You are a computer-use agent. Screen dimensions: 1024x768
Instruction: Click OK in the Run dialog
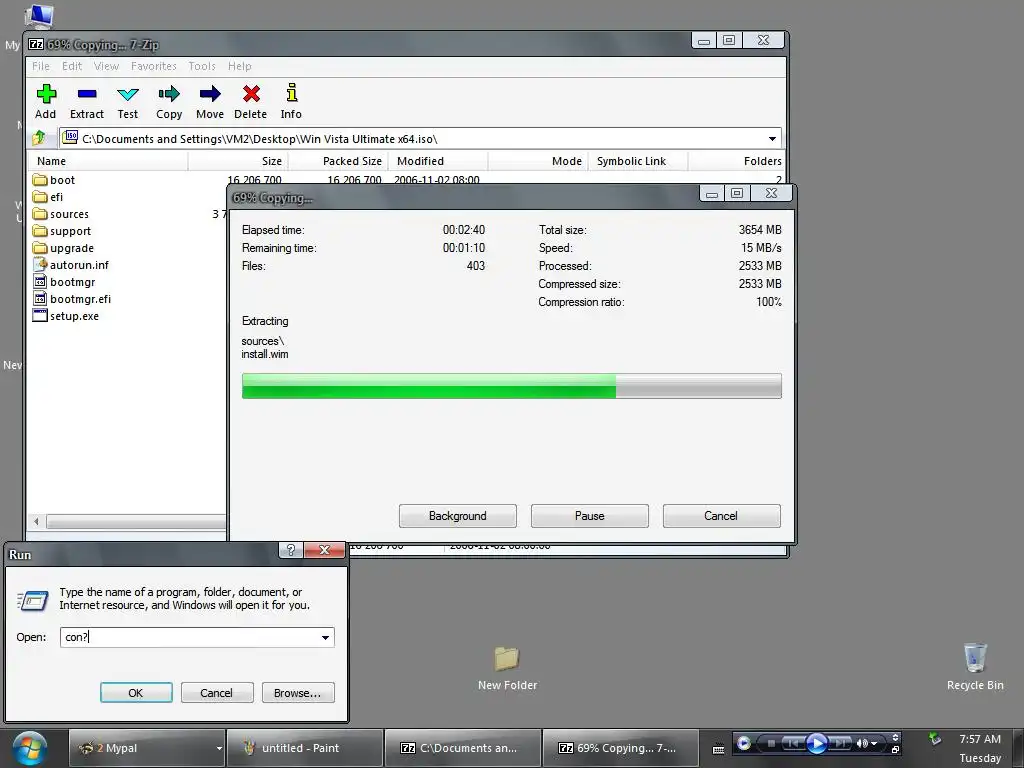[x=136, y=693]
